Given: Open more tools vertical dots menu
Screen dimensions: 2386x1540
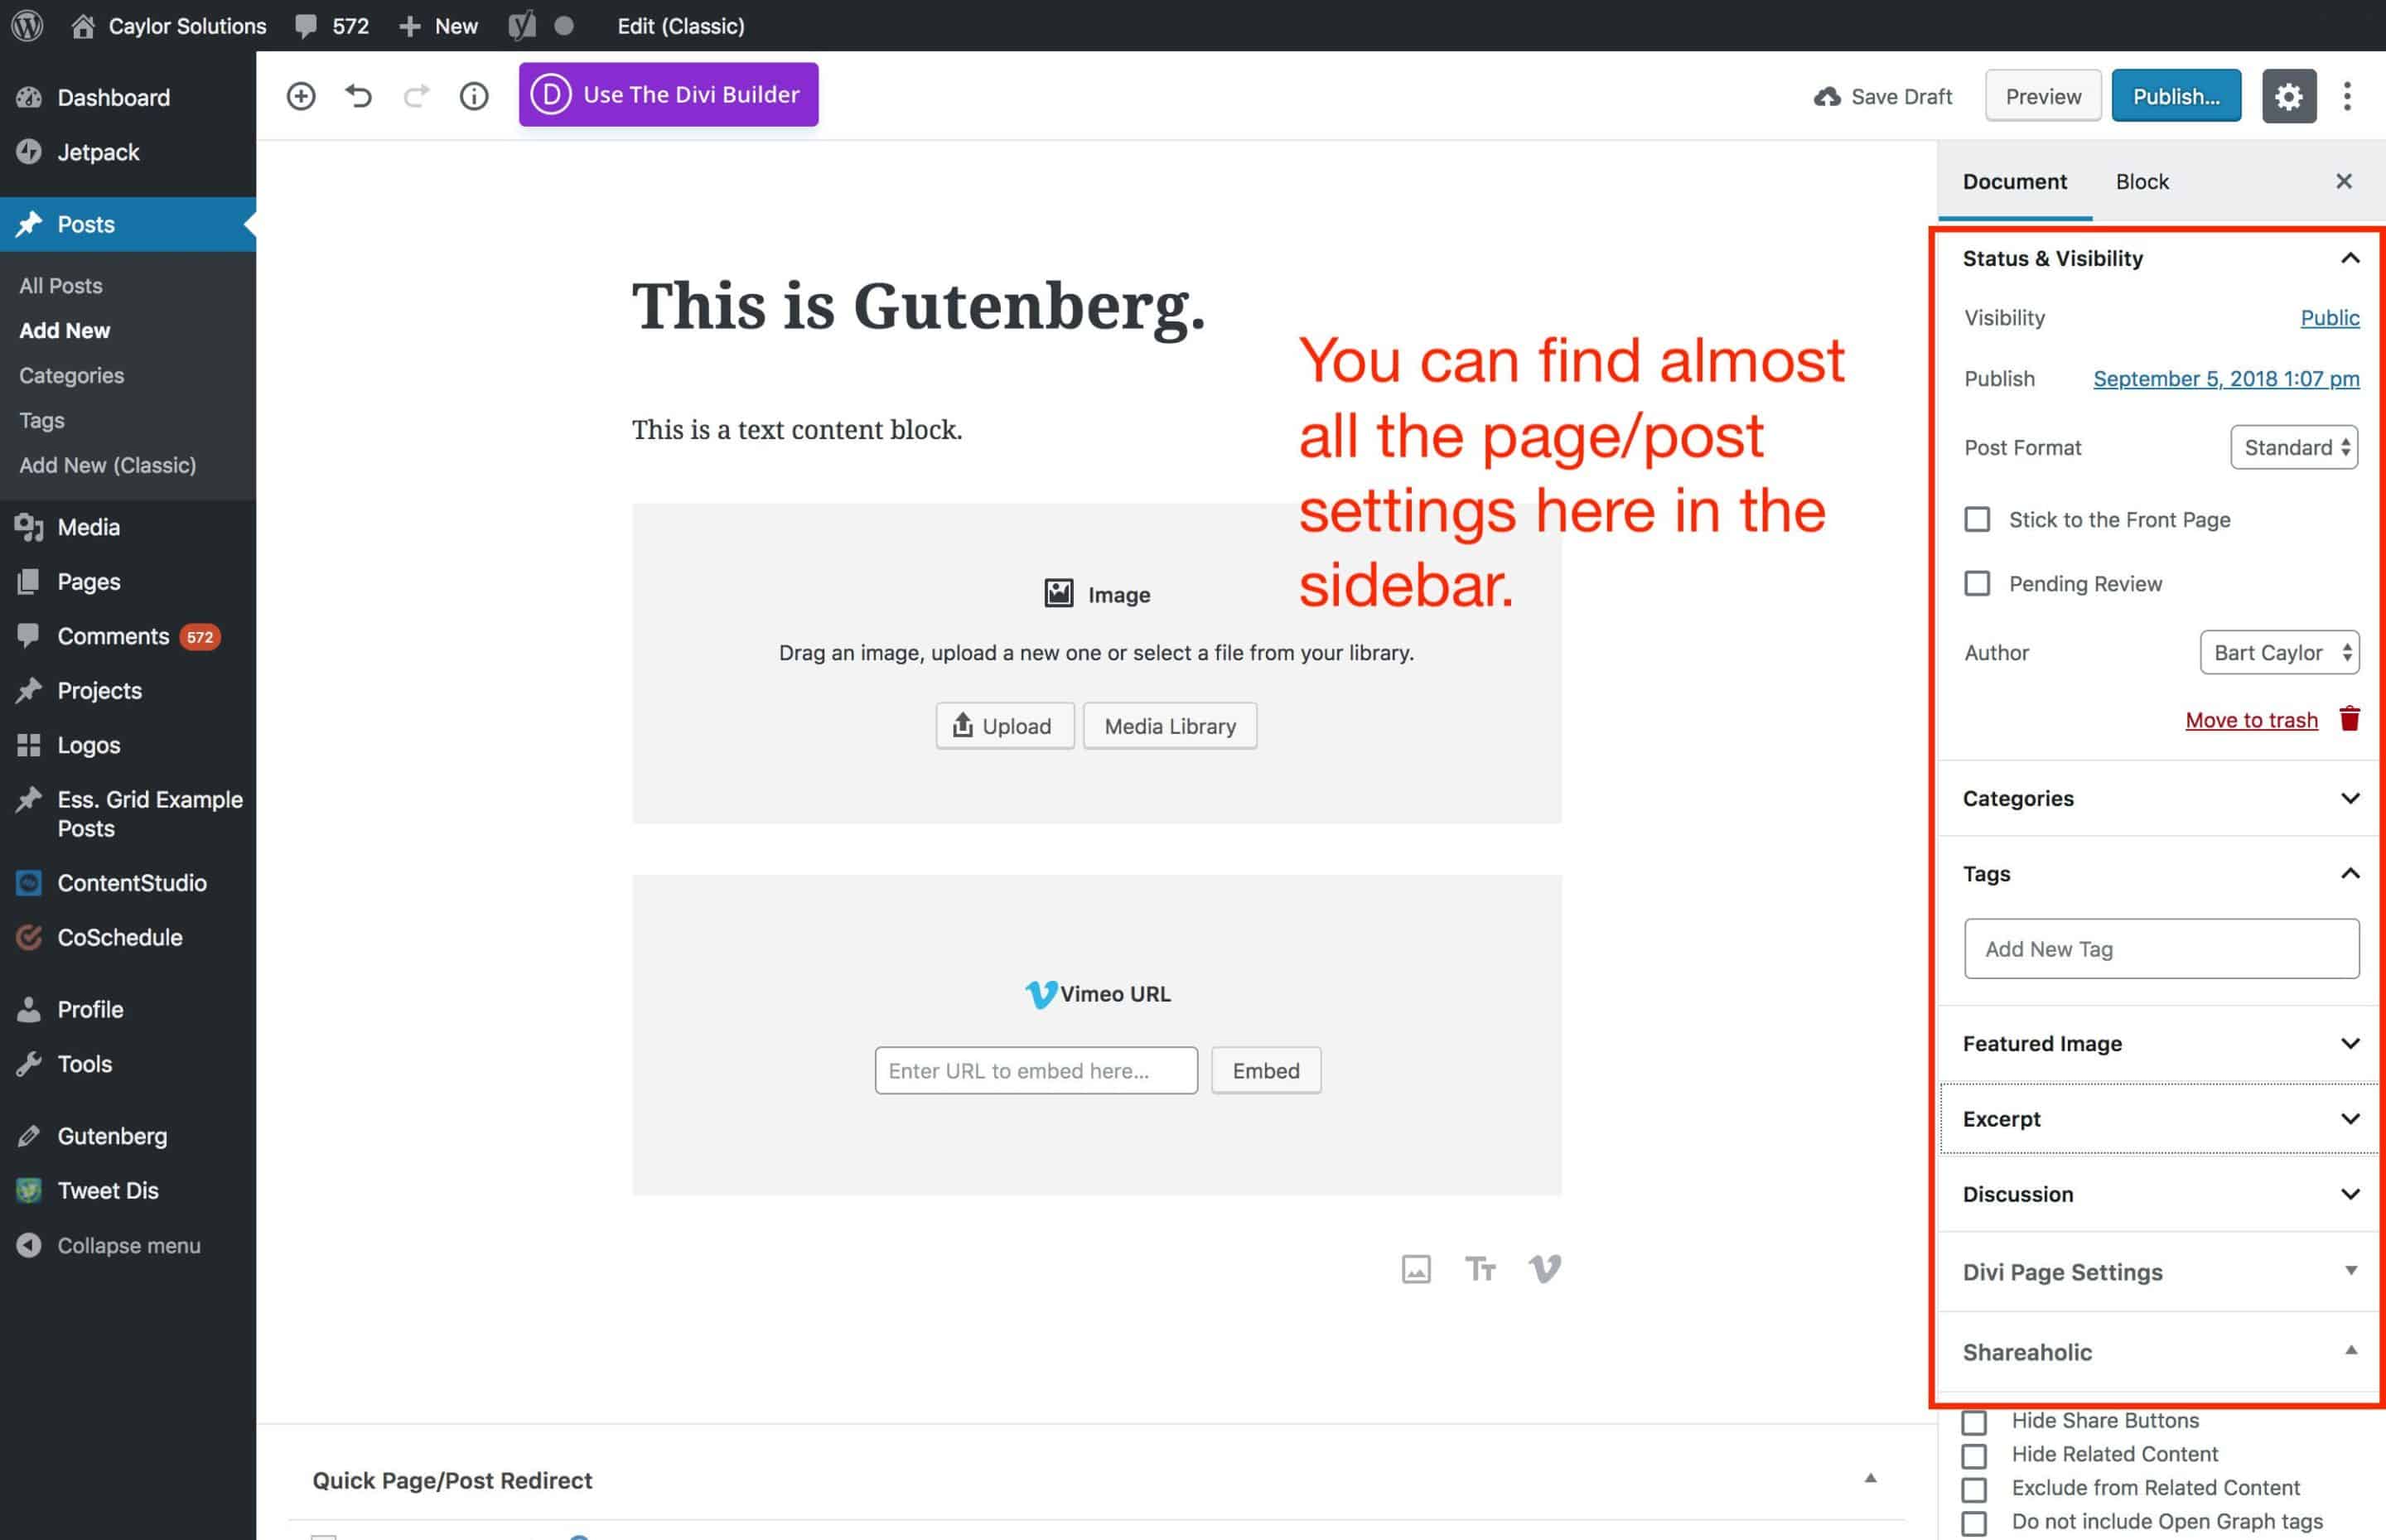Looking at the screenshot, I should point(2346,96).
